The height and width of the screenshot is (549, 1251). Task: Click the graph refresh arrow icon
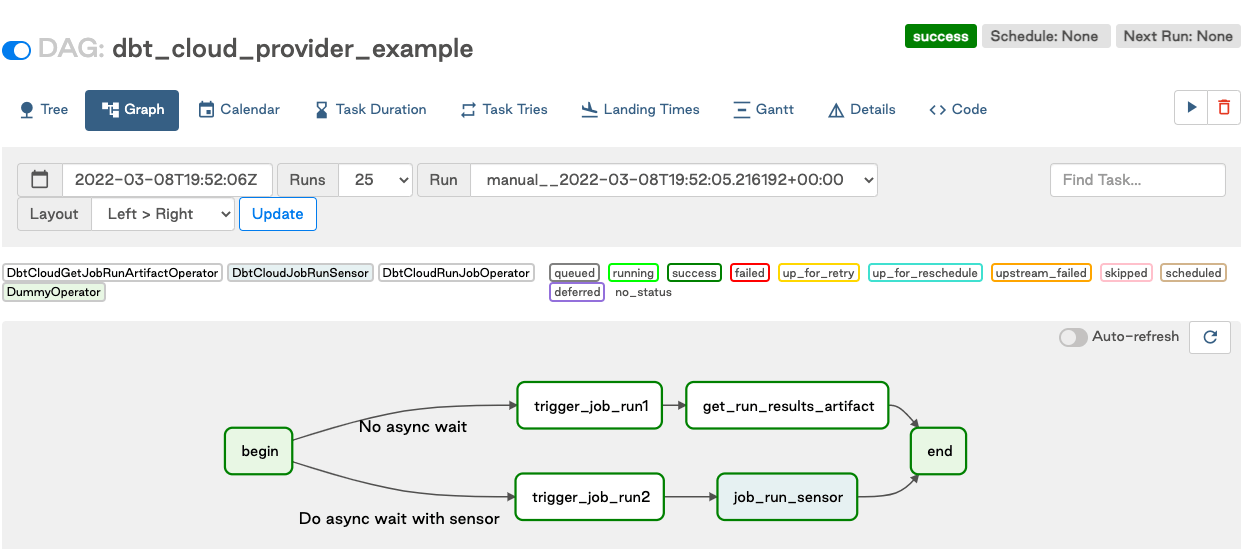coord(1210,337)
